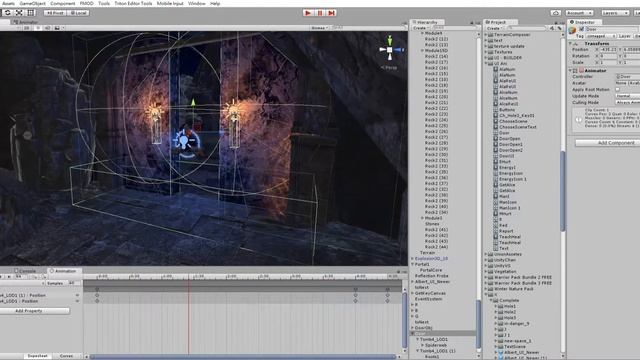Open the Mobile Input menu
This screenshot has height=360, width=640.
(x=170, y=3)
